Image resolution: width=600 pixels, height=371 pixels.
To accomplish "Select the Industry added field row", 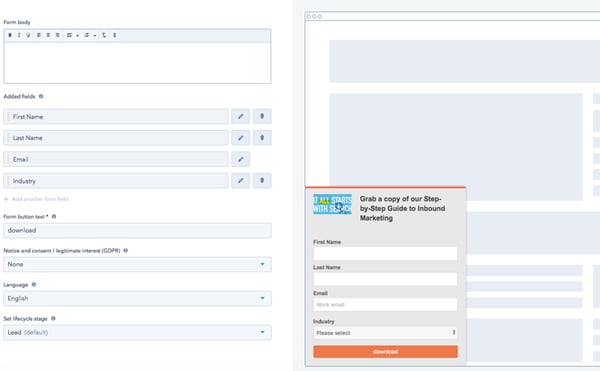I will 116,181.
